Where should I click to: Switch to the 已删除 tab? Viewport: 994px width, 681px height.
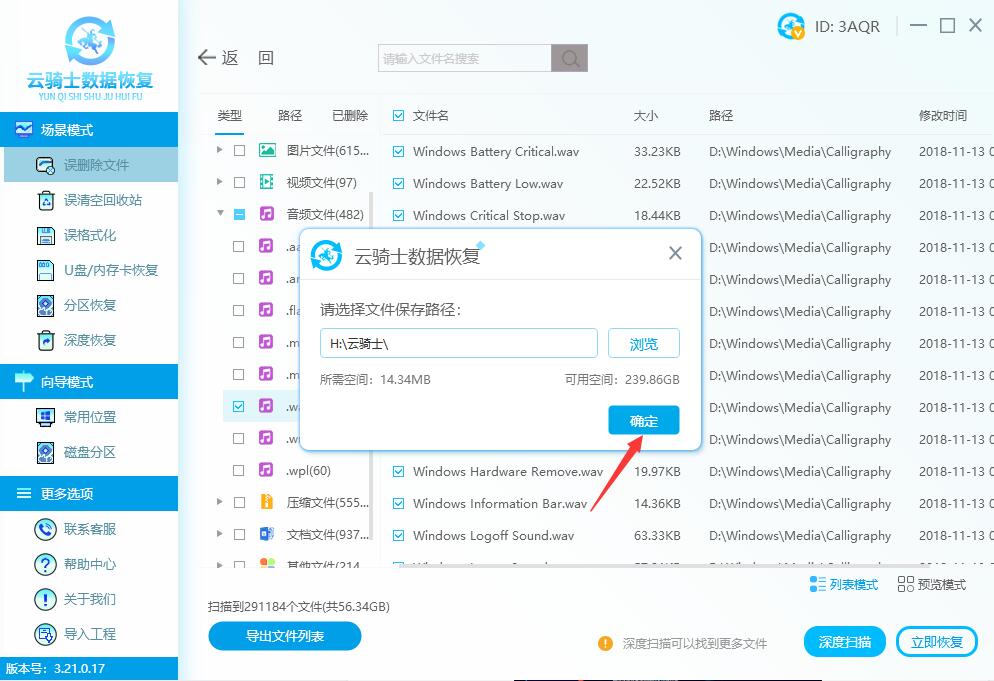coord(350,115)
